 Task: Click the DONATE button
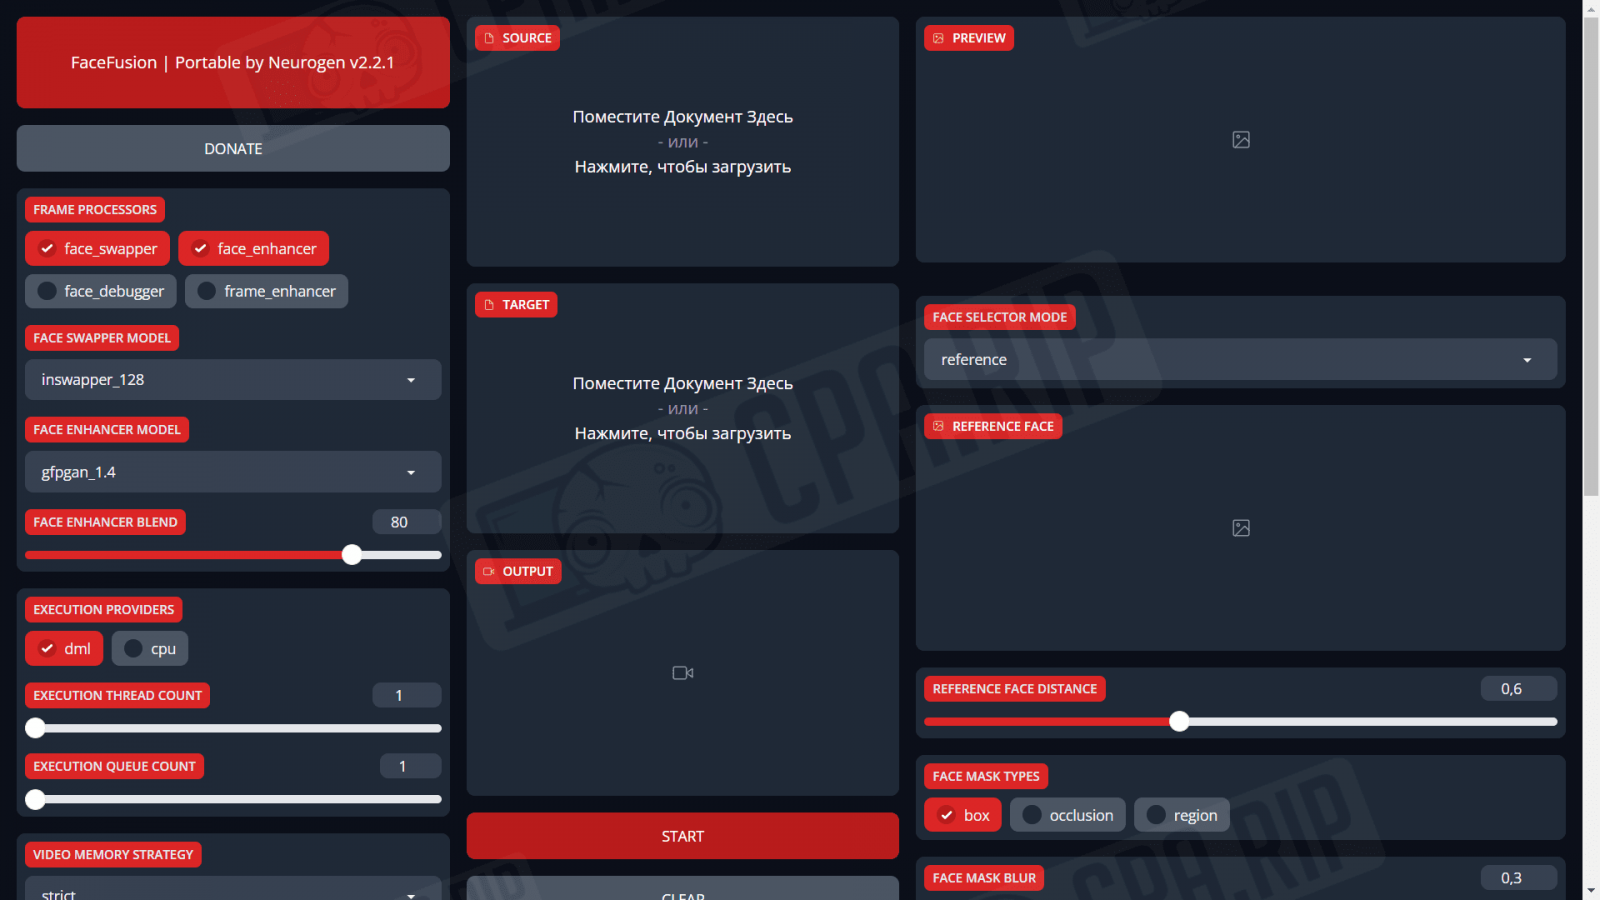233,149
